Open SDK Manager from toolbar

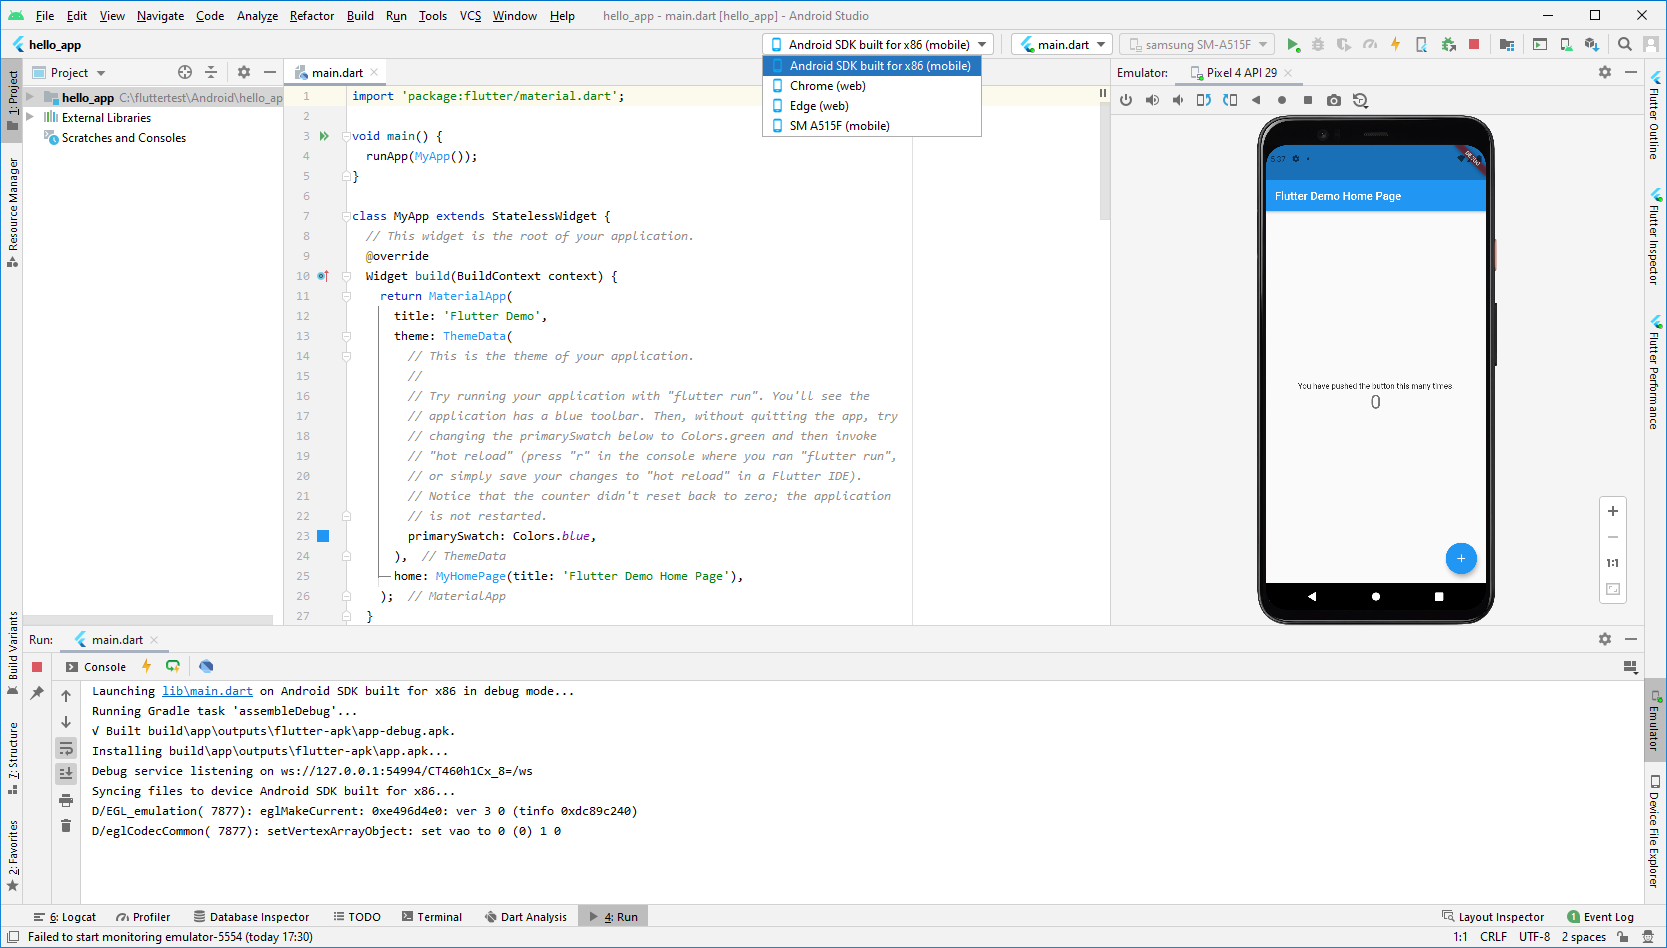(x=1592, y=45)
